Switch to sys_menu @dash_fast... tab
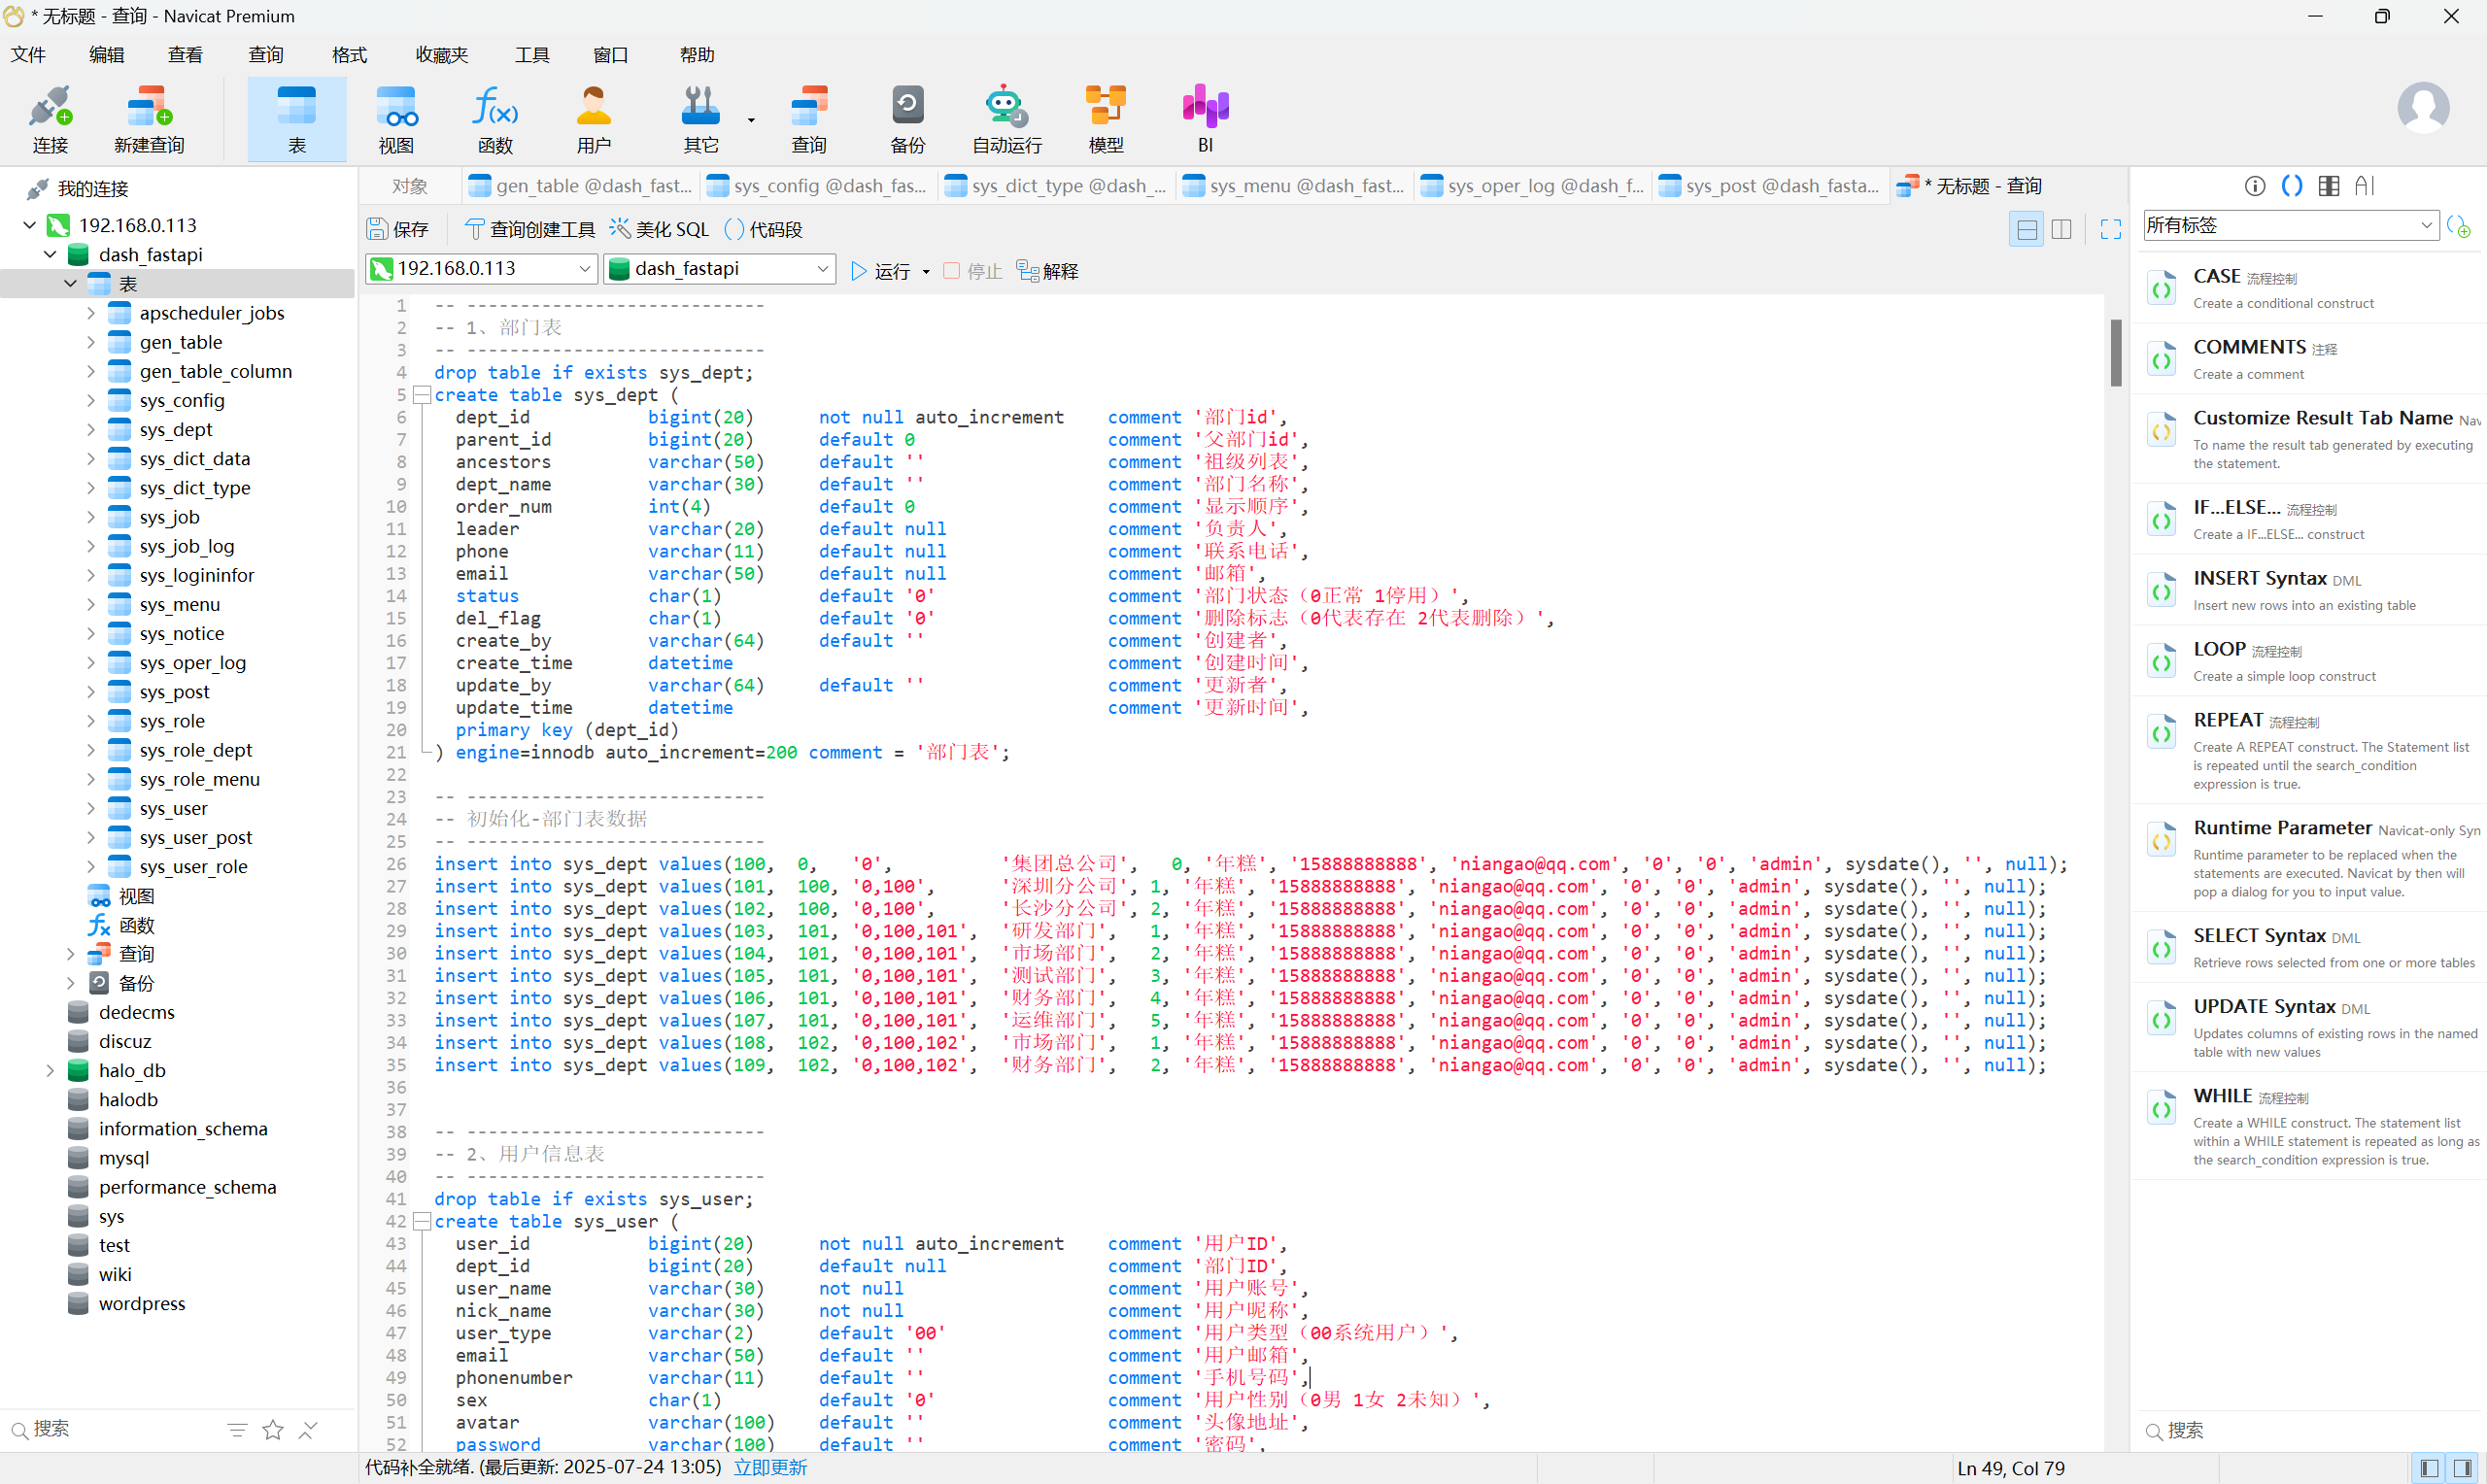This screenshot has width=2487, height=1484. click(x=1294, y=186)
